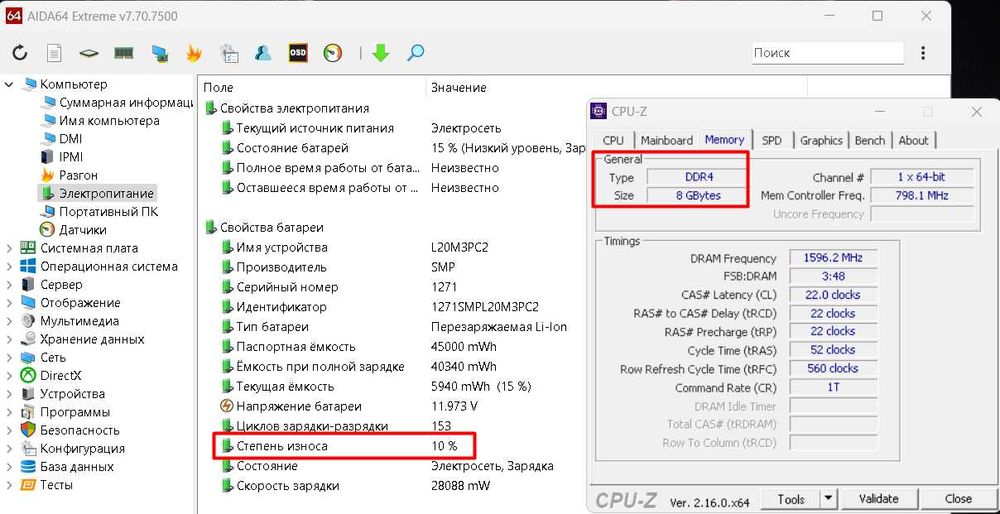Click the DRAM Frequency value 1596.2 MHz

click(x=832, y=258)
